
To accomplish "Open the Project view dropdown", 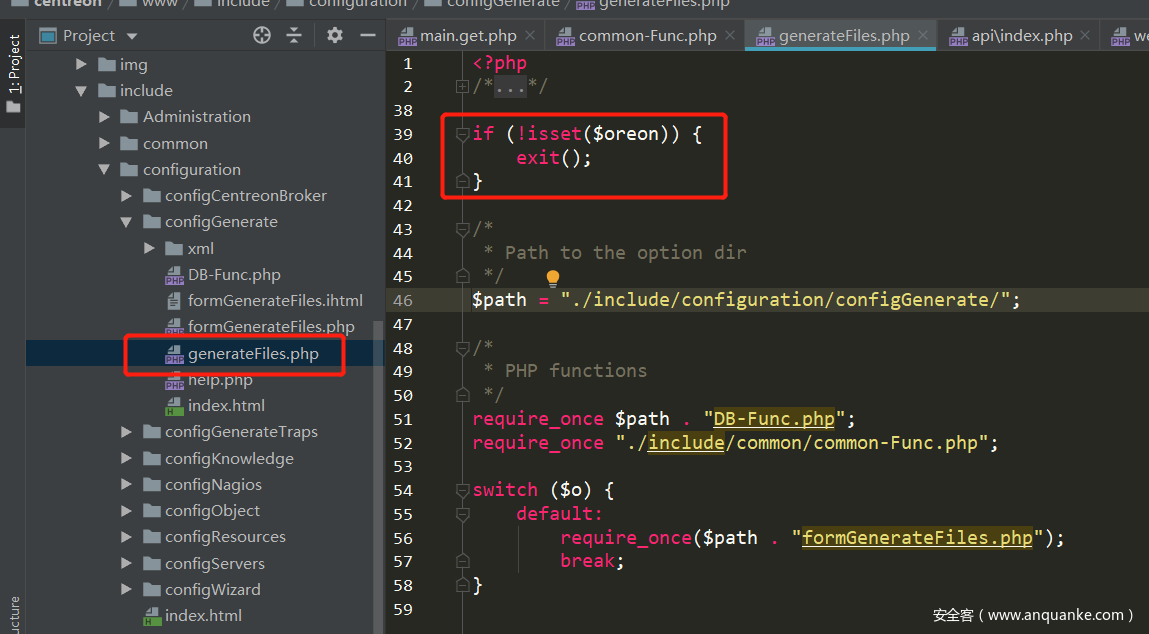I will (132, 36).
